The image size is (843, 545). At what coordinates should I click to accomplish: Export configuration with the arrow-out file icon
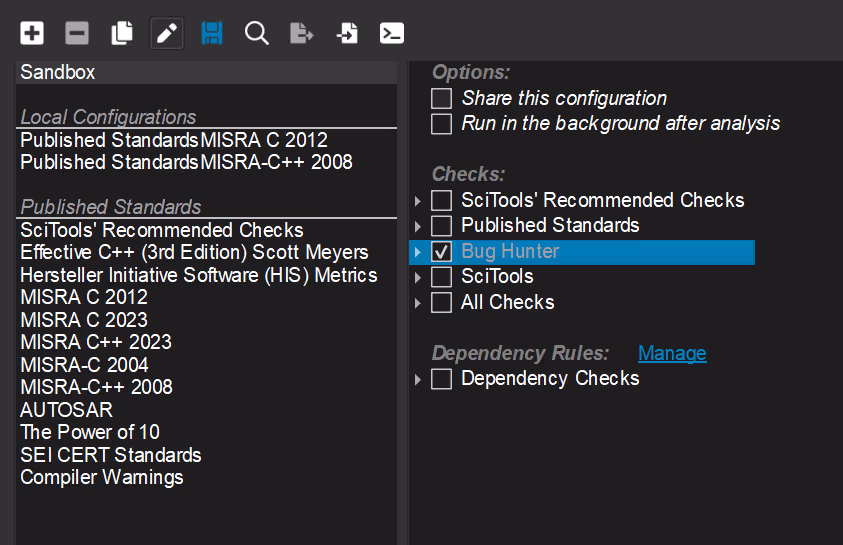pos(302,33)
